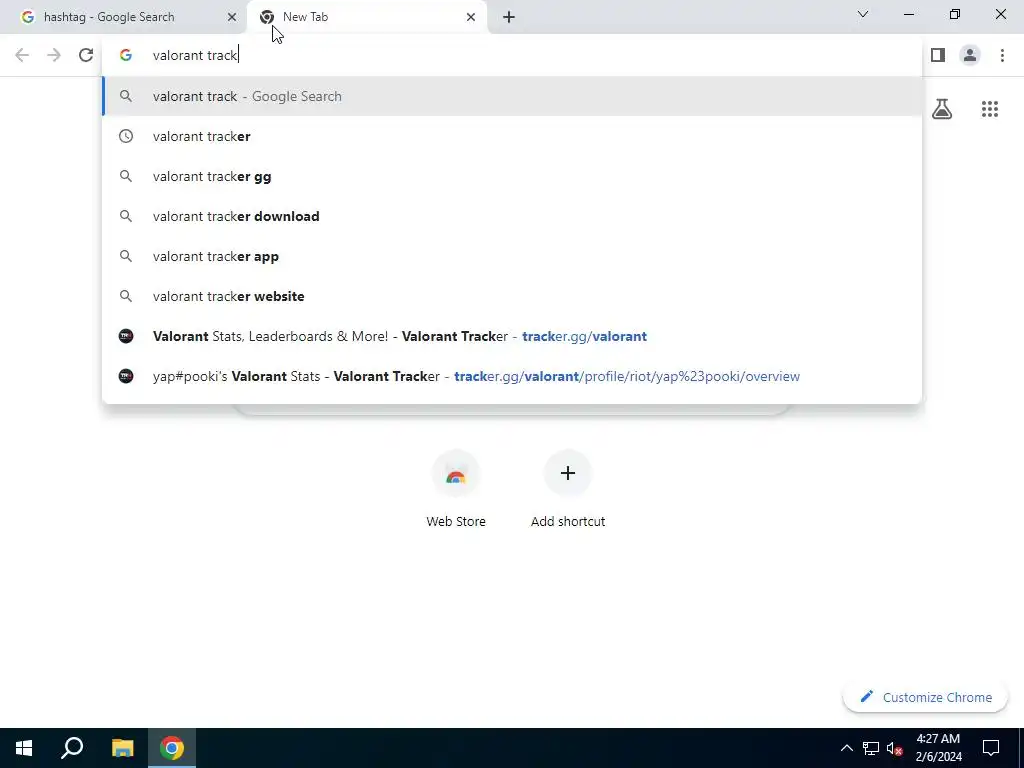This screenshot has height=768, width=1024.
Task: Click magnifier icon beside 'valorant tracker download'
Action: coord(126,216)
